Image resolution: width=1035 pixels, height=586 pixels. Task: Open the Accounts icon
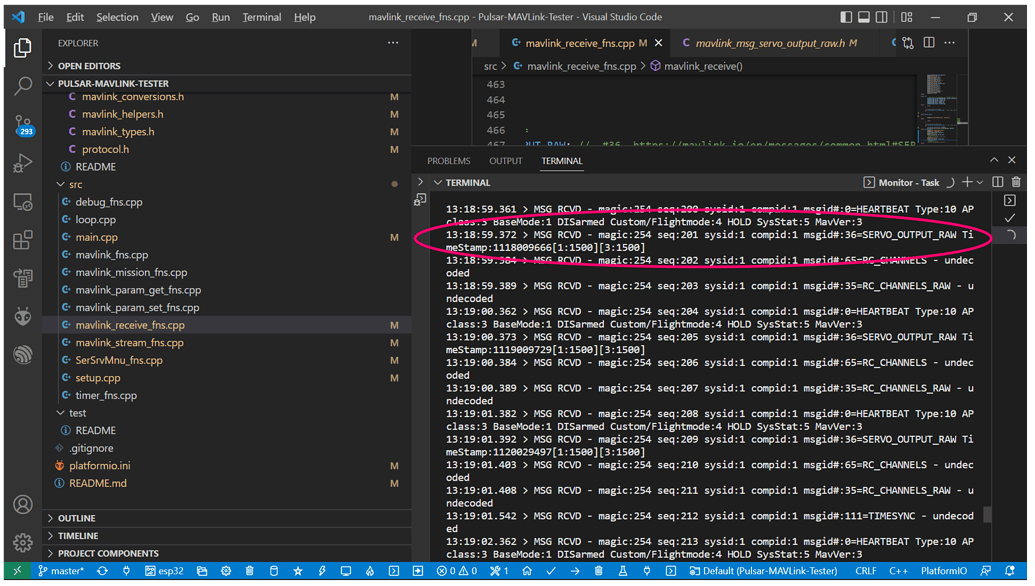click(x=23, y=505)
